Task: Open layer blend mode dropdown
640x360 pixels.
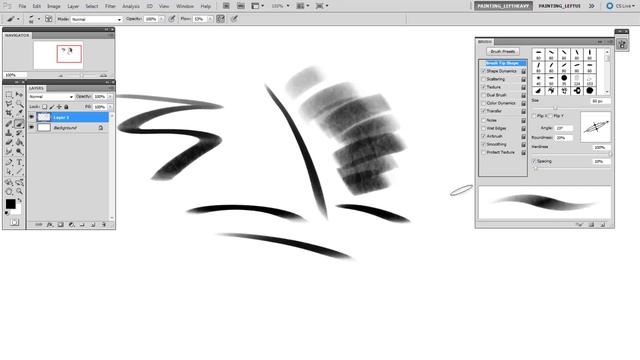Action: point(51,97)
